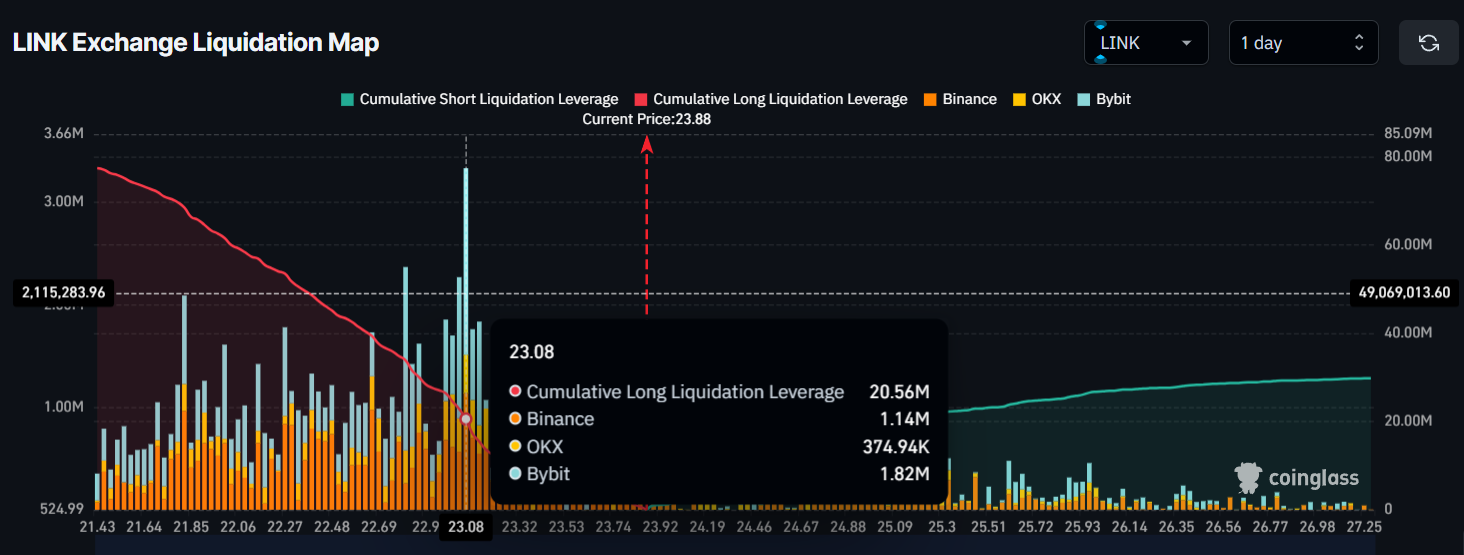
Task: Click the orange Binance legend swatch
Action: (929, 99)
